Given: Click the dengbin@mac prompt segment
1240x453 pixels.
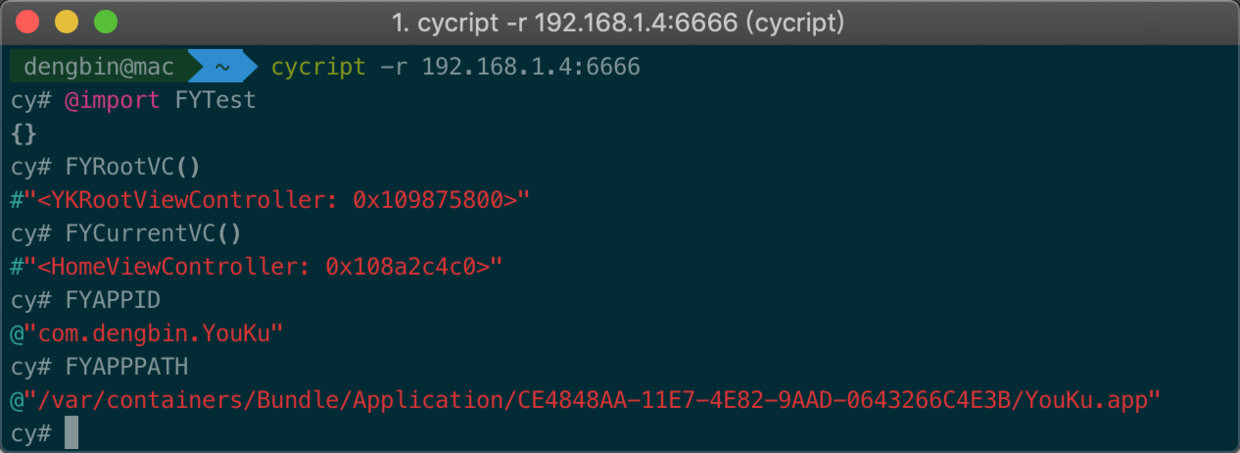Looking at the screenshot, I should coord(99,67).
